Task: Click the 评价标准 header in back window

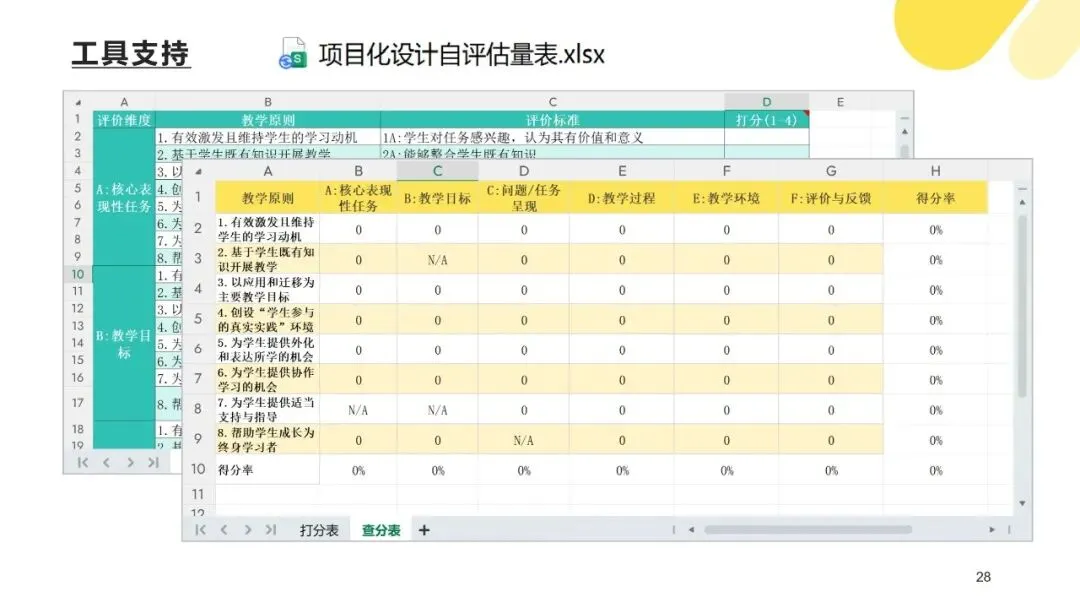Action: (x=552, y=120)
